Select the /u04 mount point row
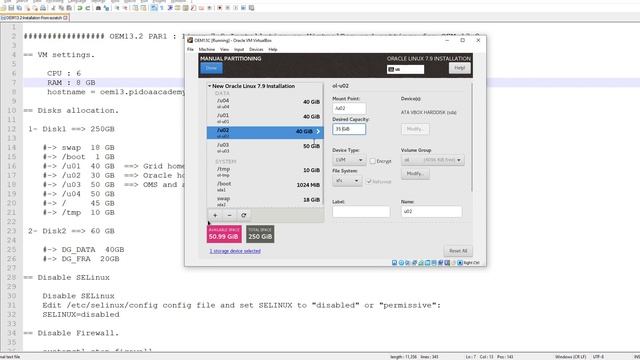This screenshot has height=360, width=640. coord(265,103)
